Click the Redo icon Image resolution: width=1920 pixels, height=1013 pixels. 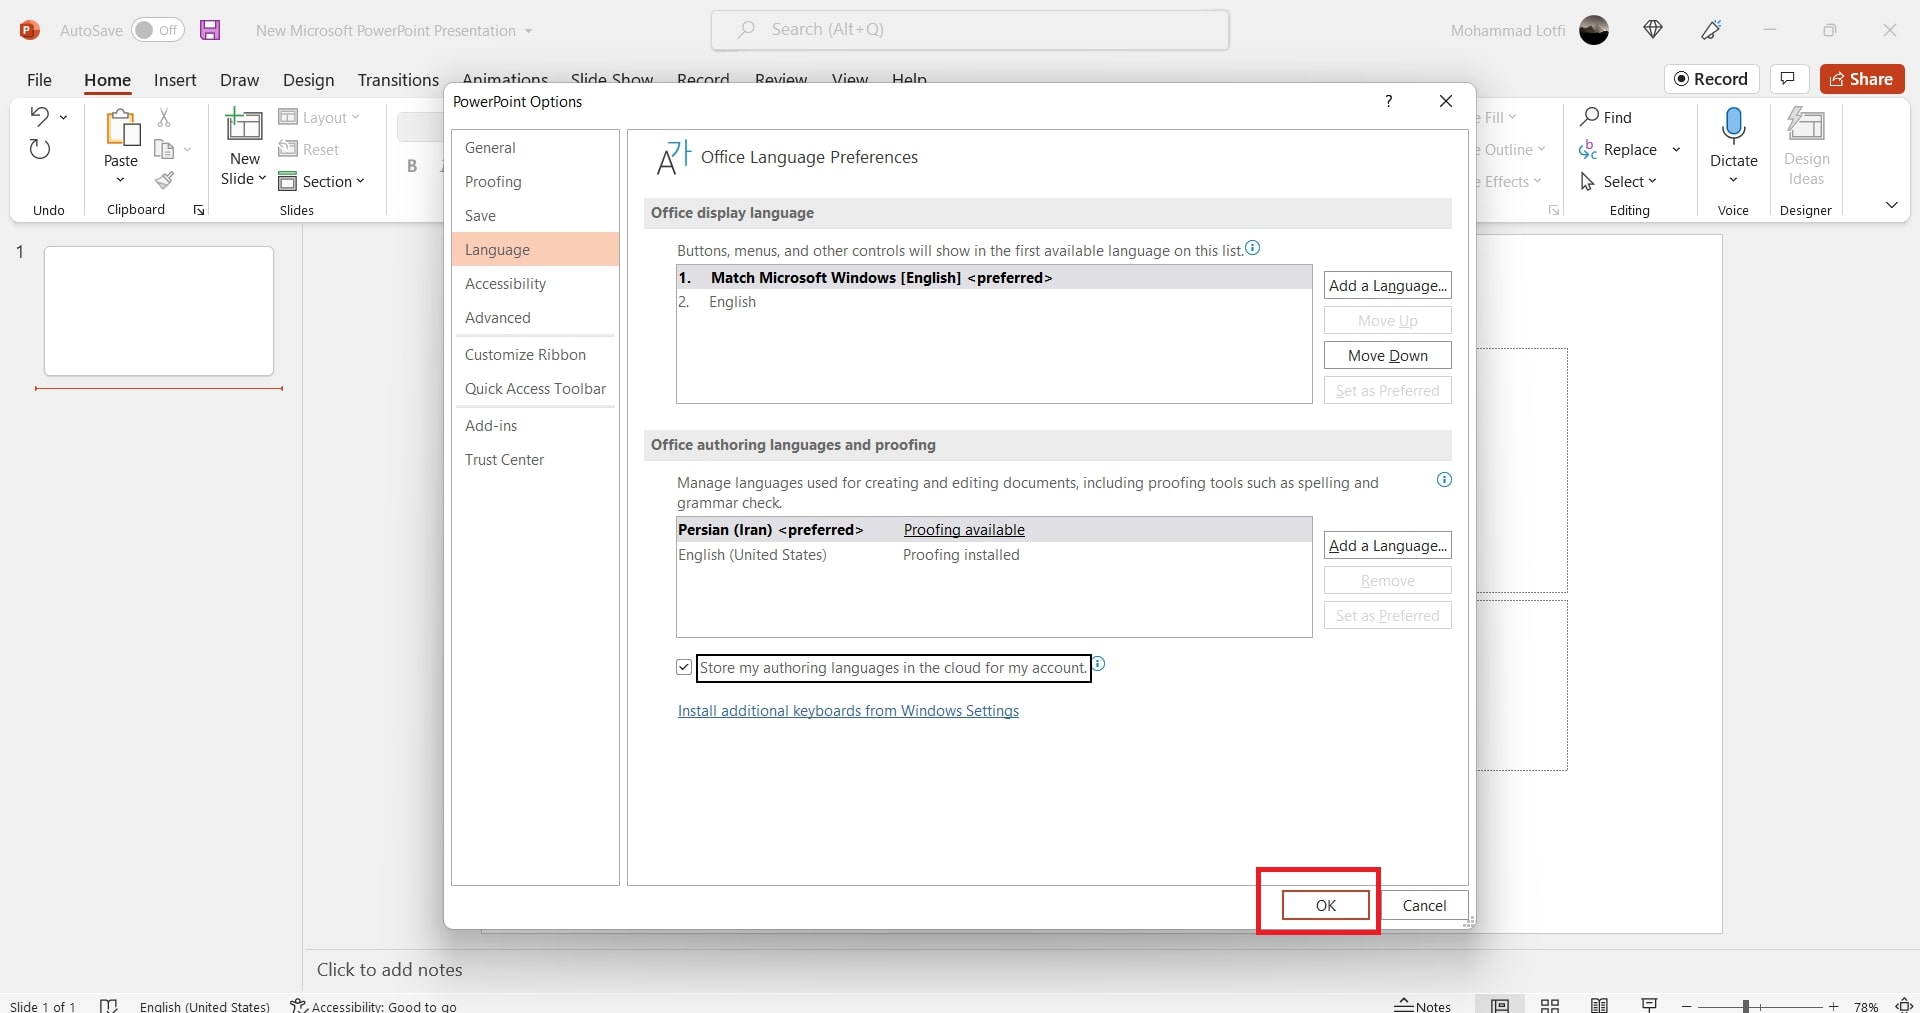pyautogui.click(x=39, y=150)
